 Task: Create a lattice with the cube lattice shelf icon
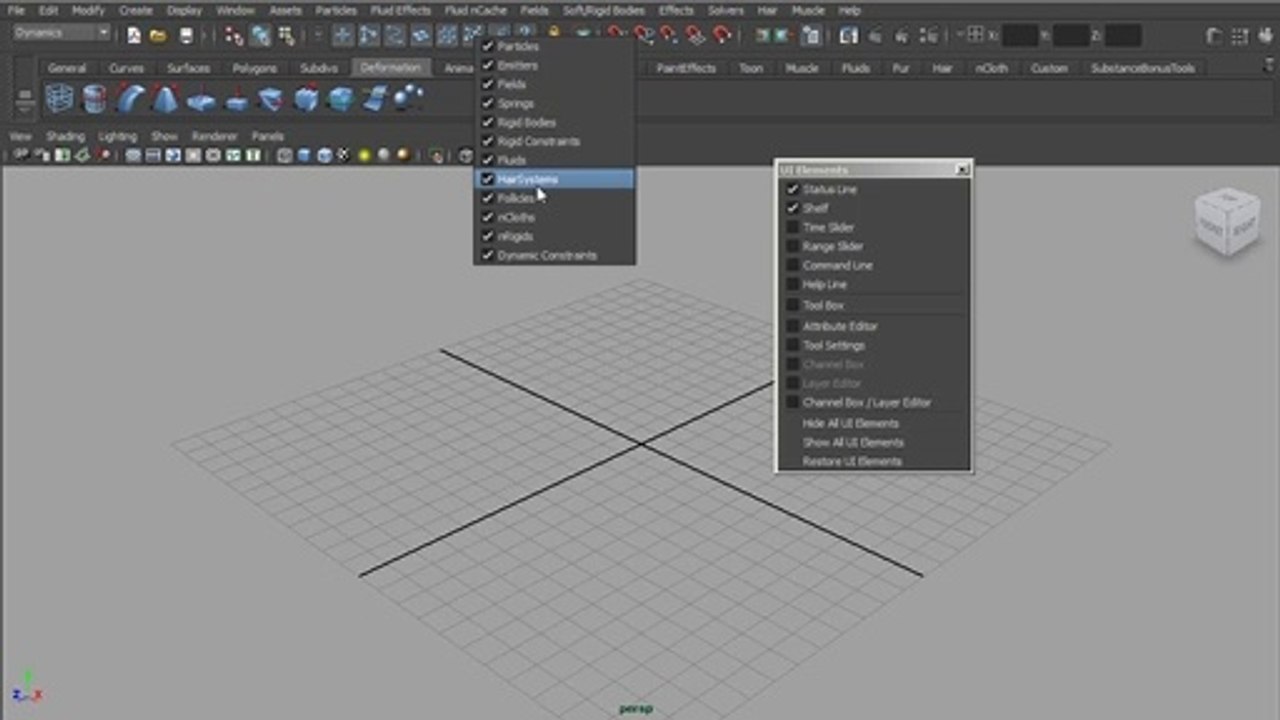59,99
